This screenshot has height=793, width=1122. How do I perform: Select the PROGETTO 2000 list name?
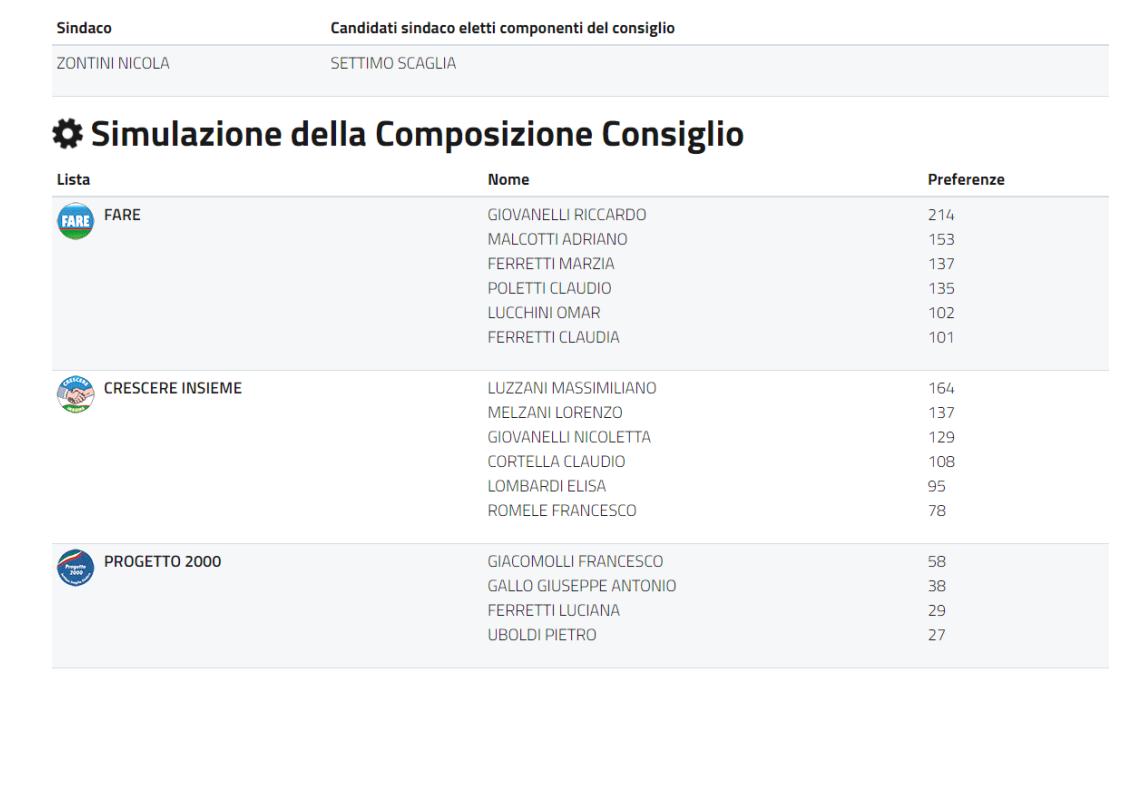pyautogui.click(x=162, y=561)
